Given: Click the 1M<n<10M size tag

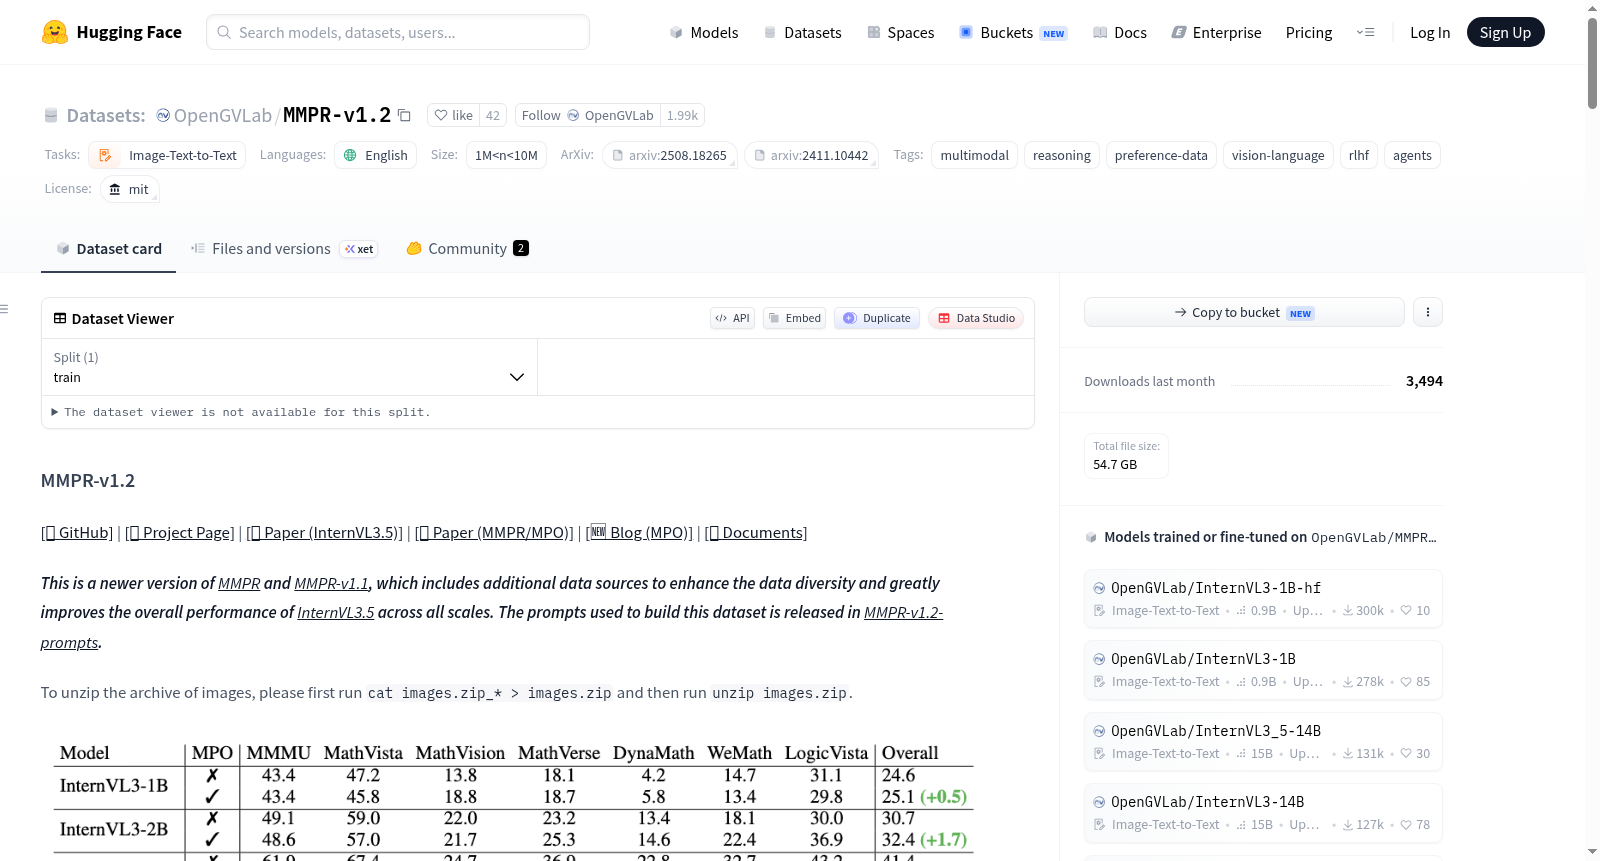Looking at the screenshot, I should (506, 155).
